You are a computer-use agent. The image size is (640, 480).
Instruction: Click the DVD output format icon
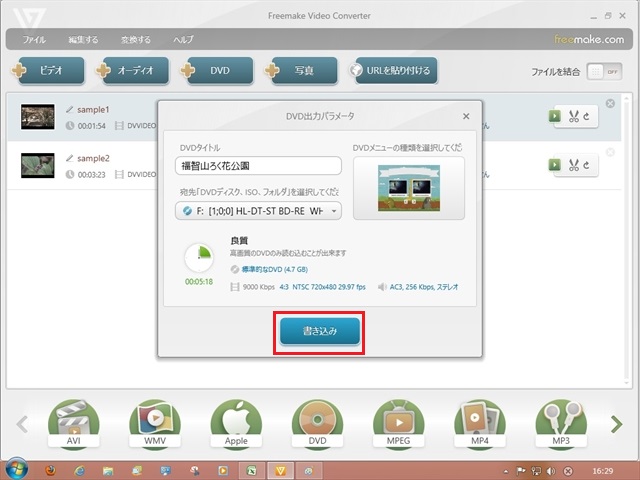click(x=317, y=423)
